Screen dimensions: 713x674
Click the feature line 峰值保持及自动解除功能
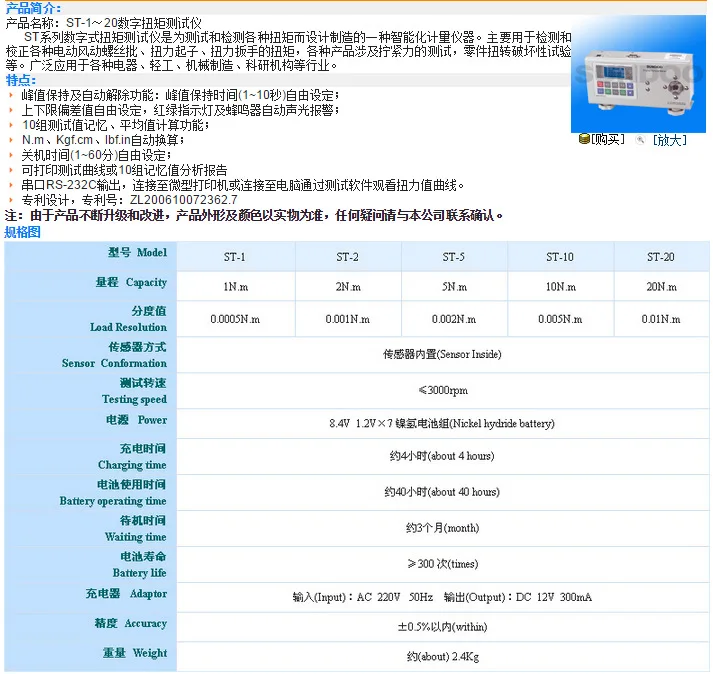pos(180,95)
